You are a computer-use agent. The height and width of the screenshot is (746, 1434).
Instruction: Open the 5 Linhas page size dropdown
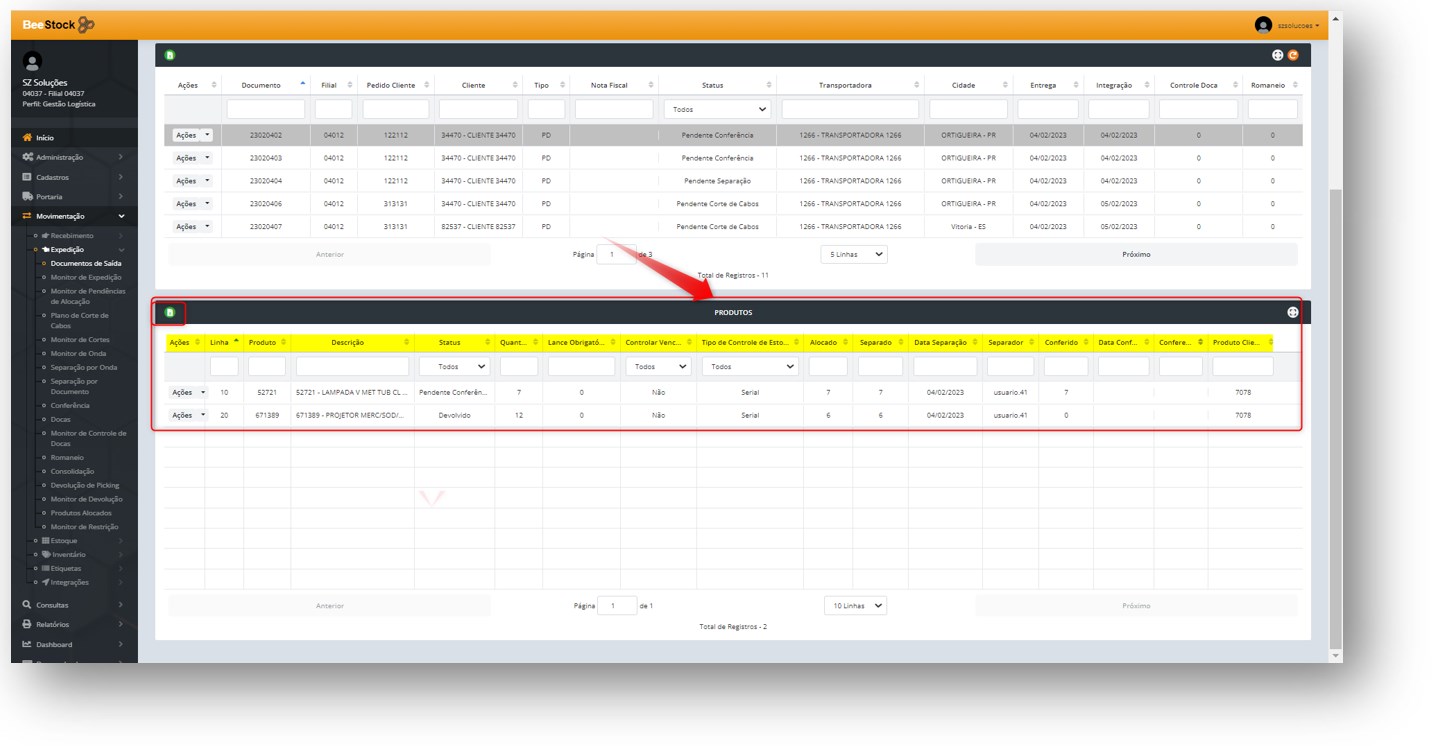853,254
